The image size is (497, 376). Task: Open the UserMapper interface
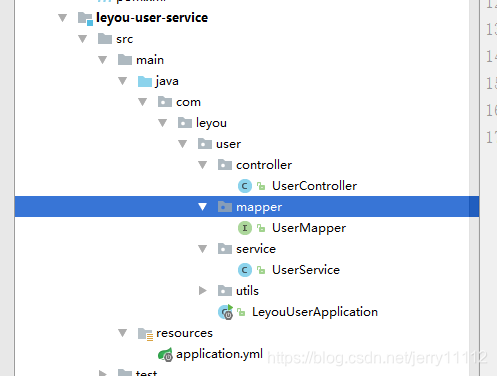[x=309, y=228]
